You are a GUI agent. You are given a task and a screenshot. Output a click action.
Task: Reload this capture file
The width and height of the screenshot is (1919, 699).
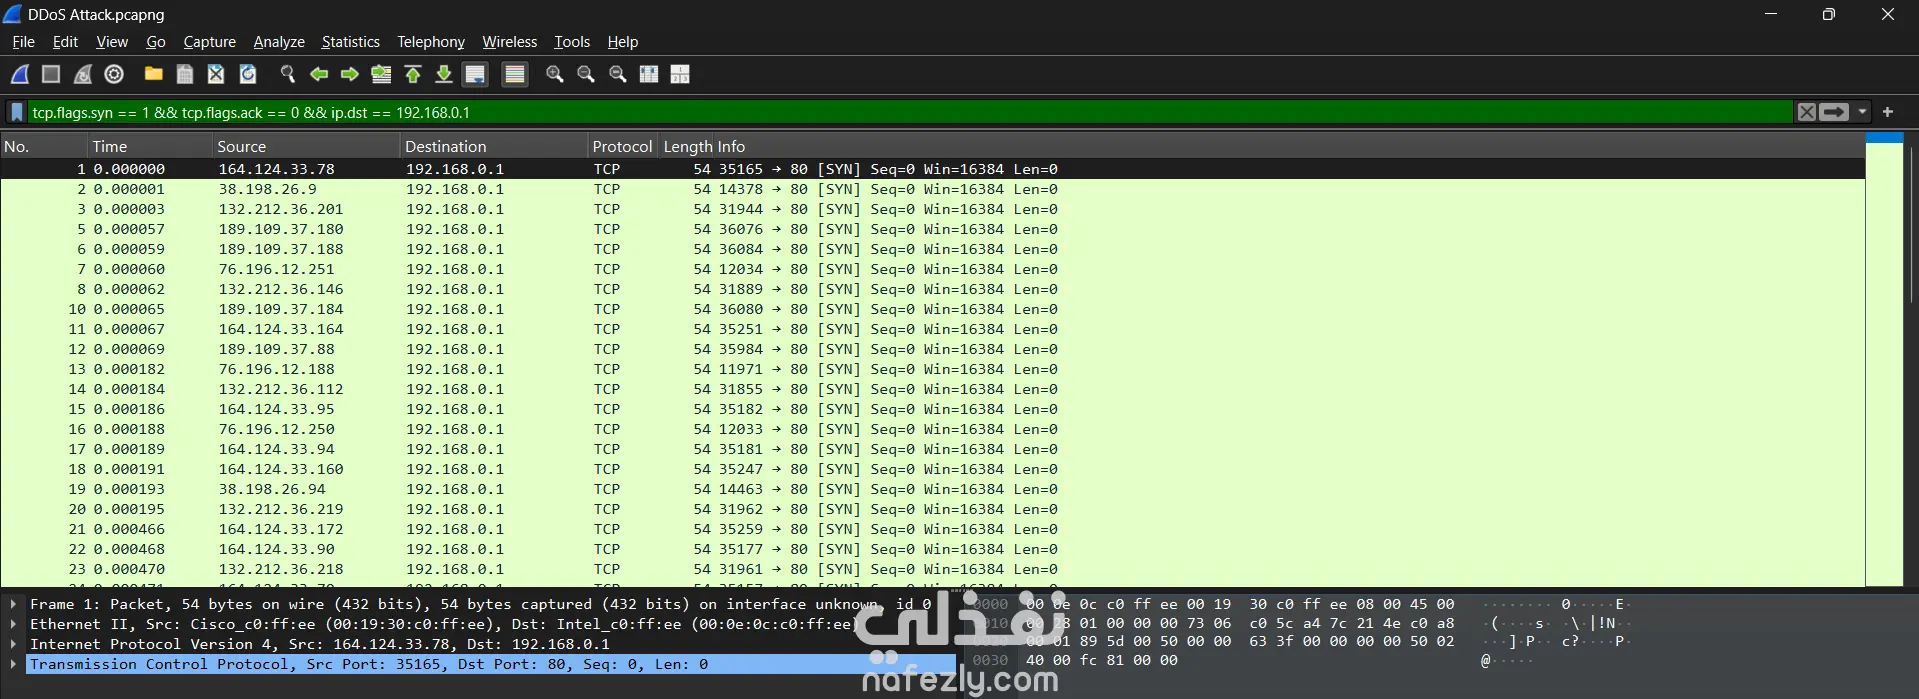[x=248, y=74]
